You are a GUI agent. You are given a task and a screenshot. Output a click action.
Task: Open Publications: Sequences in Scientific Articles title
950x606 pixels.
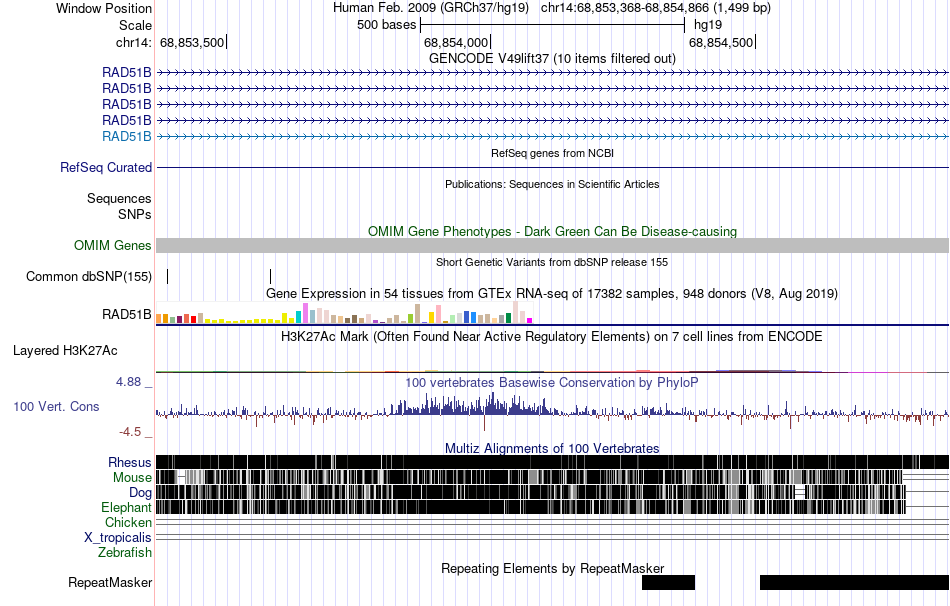click(552, 184)
